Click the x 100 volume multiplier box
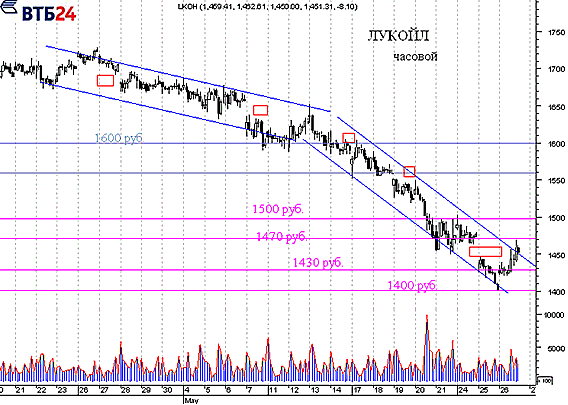This screenshot has height=405, width=568. pyautogui.click(x=545, y=380)
